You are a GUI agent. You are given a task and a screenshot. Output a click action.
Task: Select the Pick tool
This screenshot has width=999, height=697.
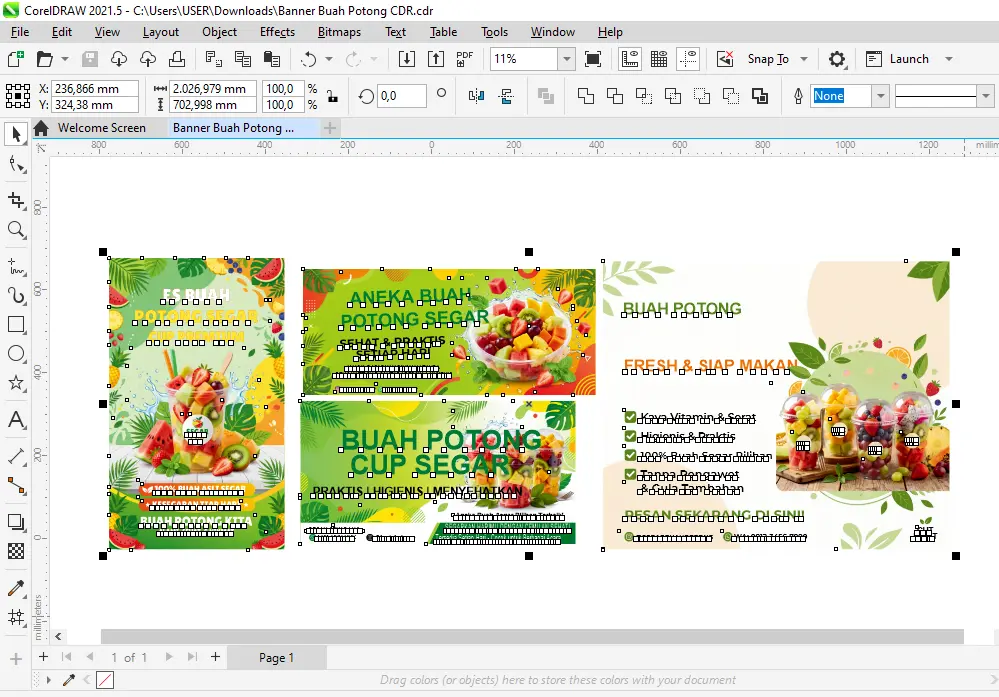click(x=16, y=134)
